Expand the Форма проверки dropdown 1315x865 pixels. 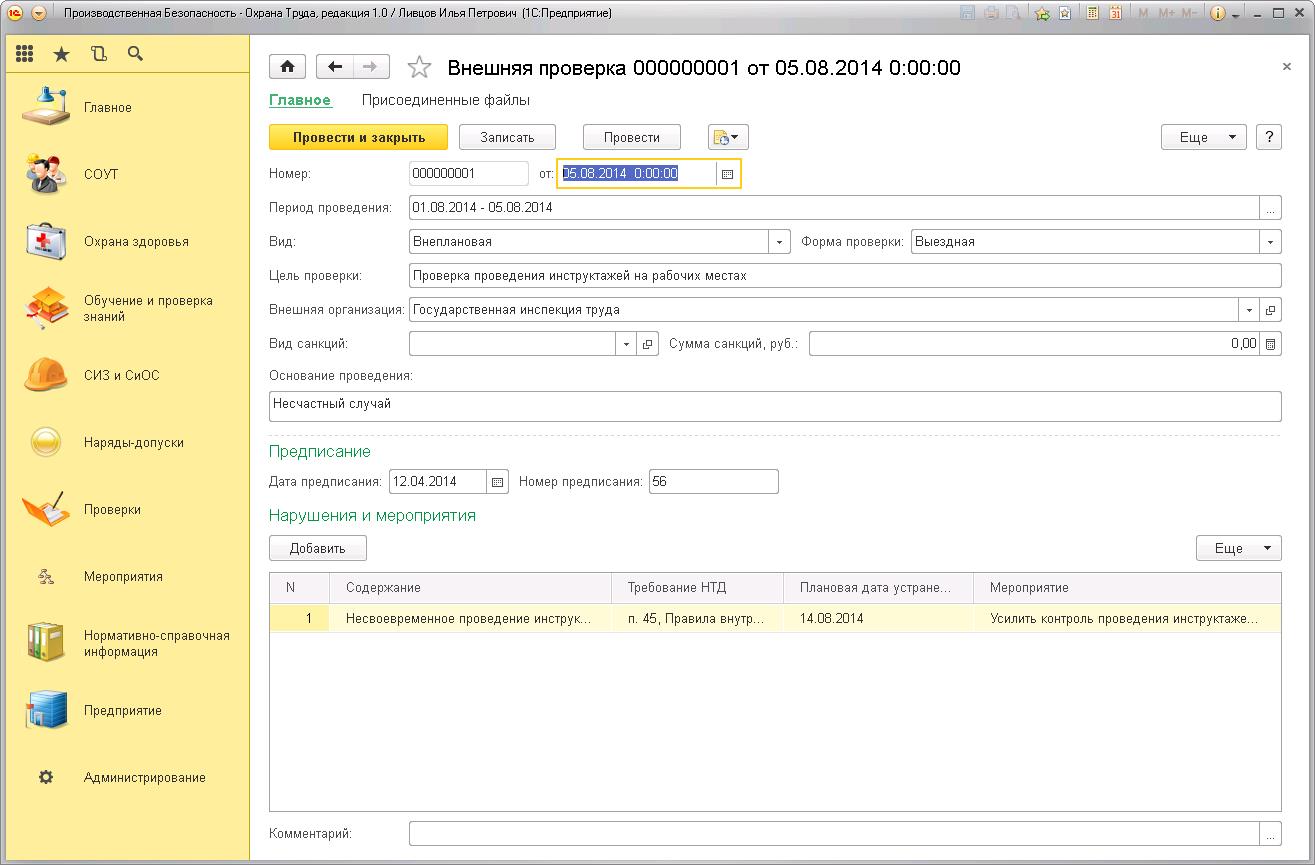pyautogui.click(x=1271, y=242)
